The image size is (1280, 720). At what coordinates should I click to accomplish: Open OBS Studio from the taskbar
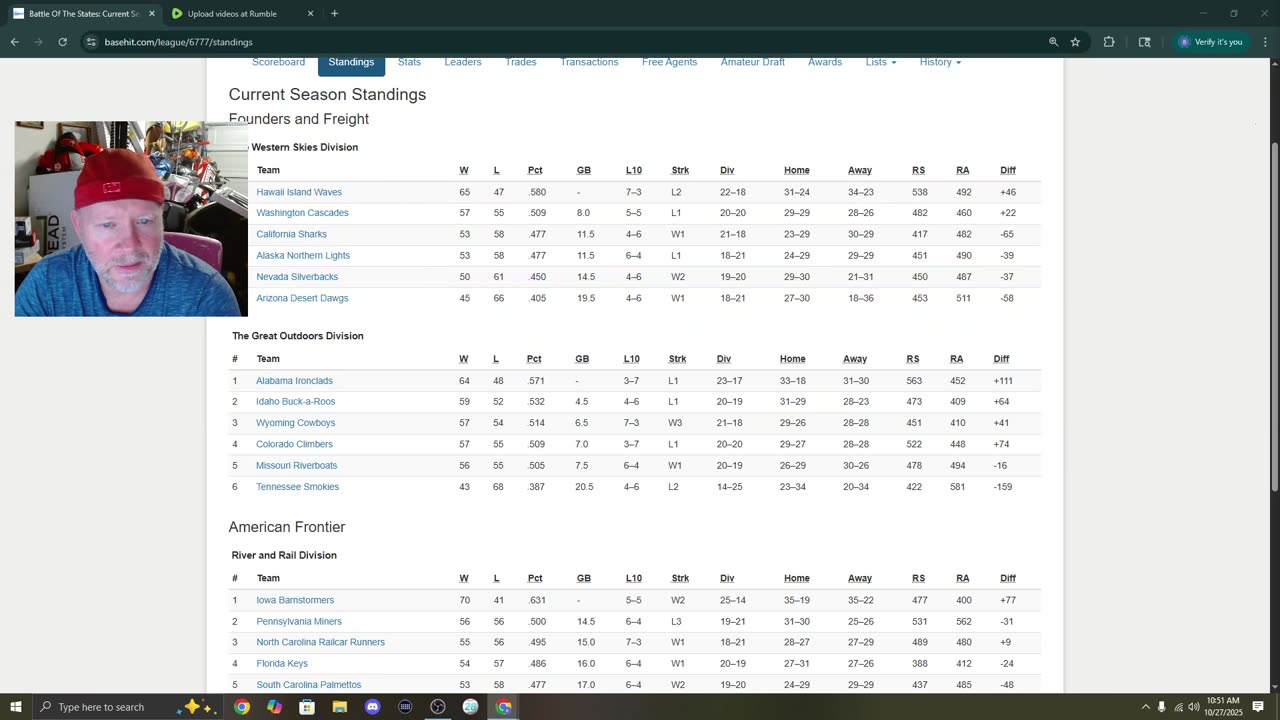point(438,707)
